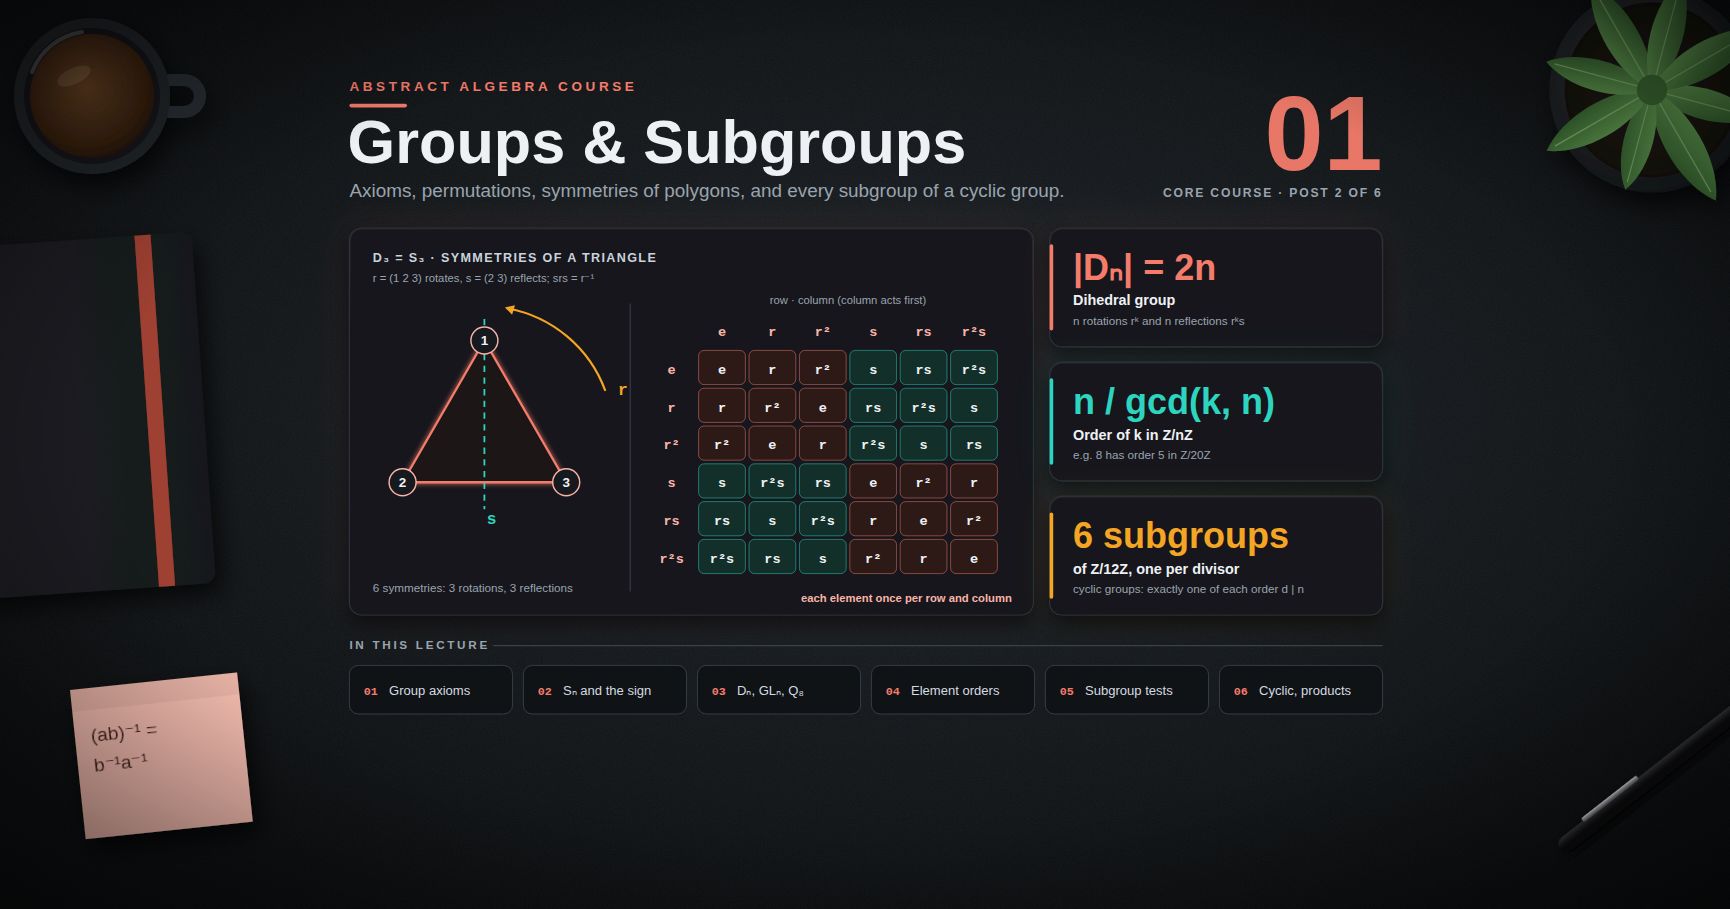Click cell at row rs, column r
Viewport: 1730px width, 909px height.
[x=772, y=519]
